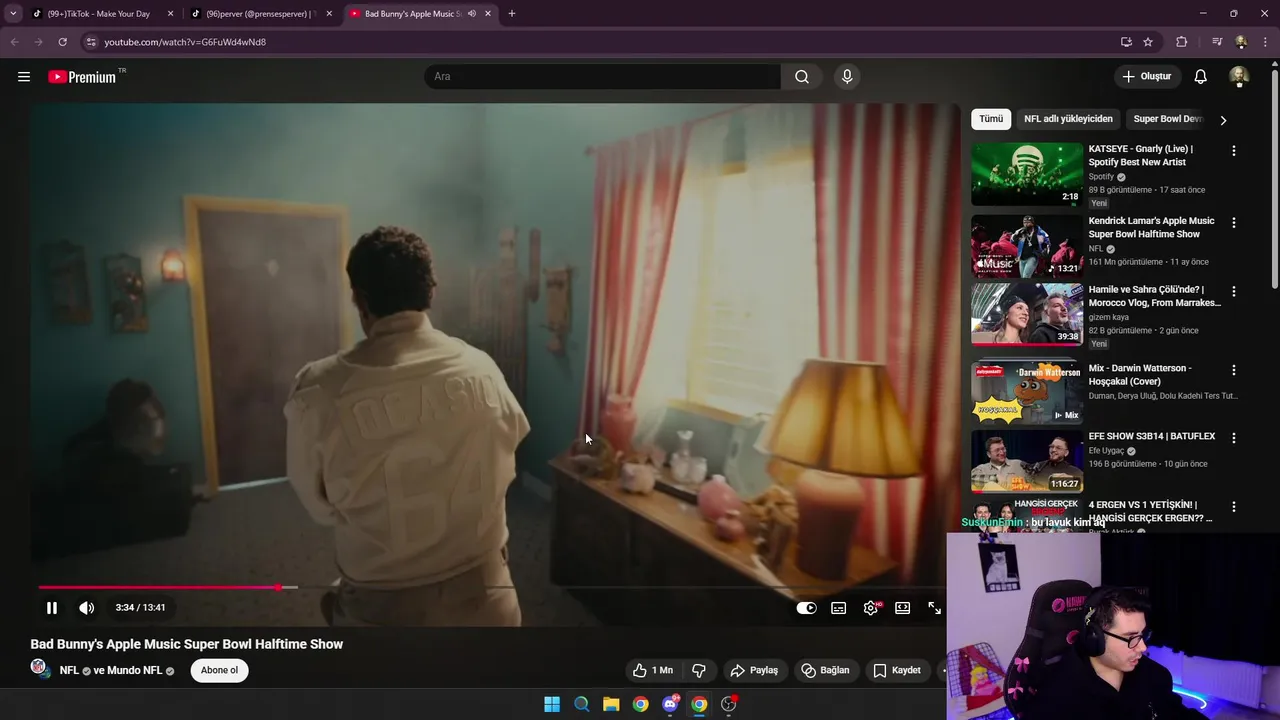Screen dimensions: 1280x720
Task: Open the Darwin Watterson Mix thumbnail
Action: (x=1027, y=392)
